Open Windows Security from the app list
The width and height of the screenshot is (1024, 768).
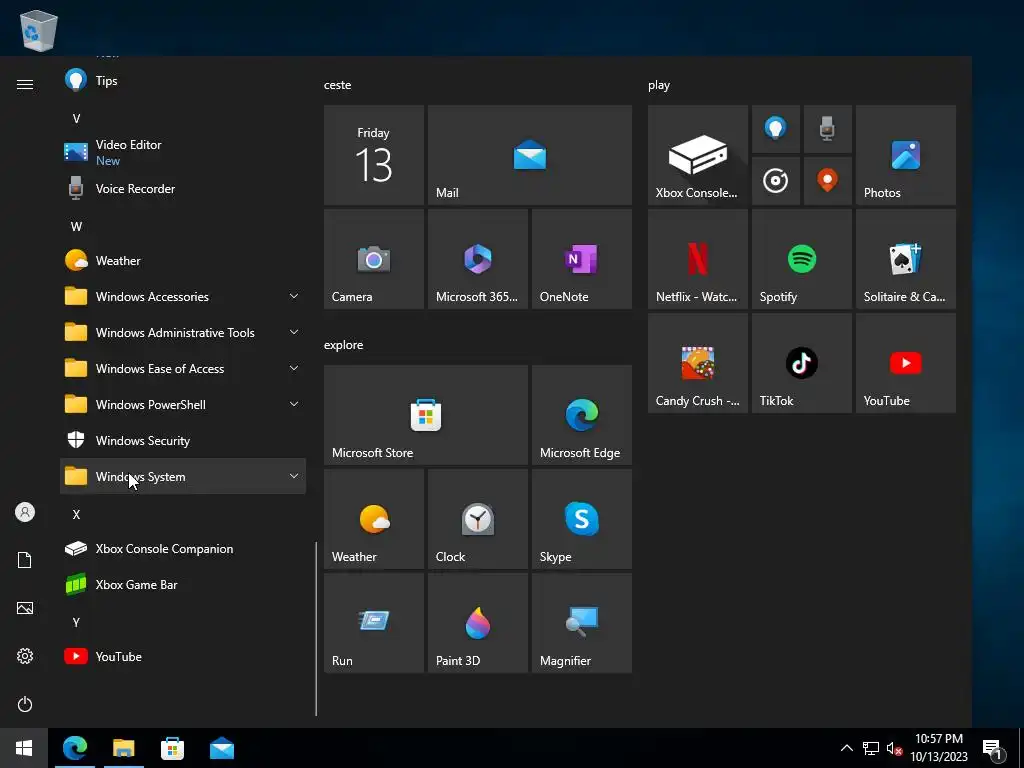183,440
